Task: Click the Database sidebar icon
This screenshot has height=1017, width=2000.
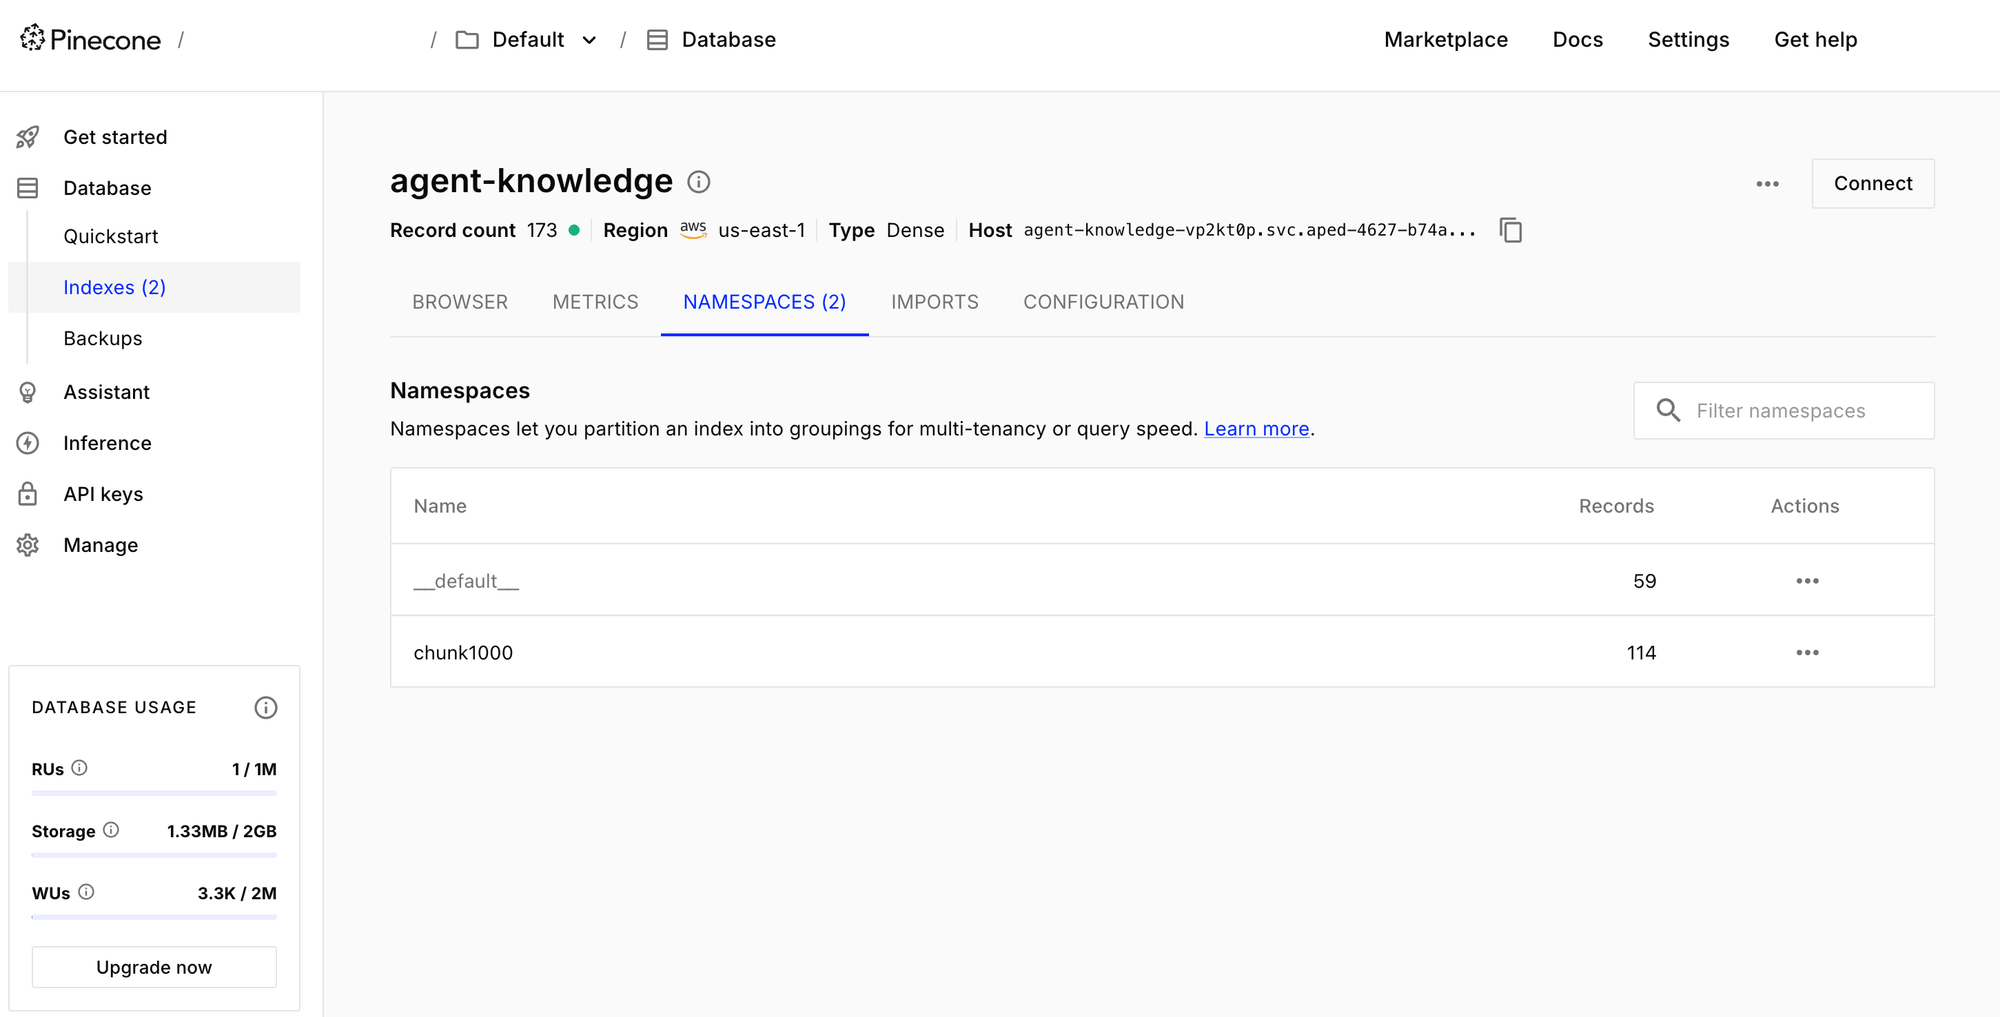Action: [x=28, y=188]
